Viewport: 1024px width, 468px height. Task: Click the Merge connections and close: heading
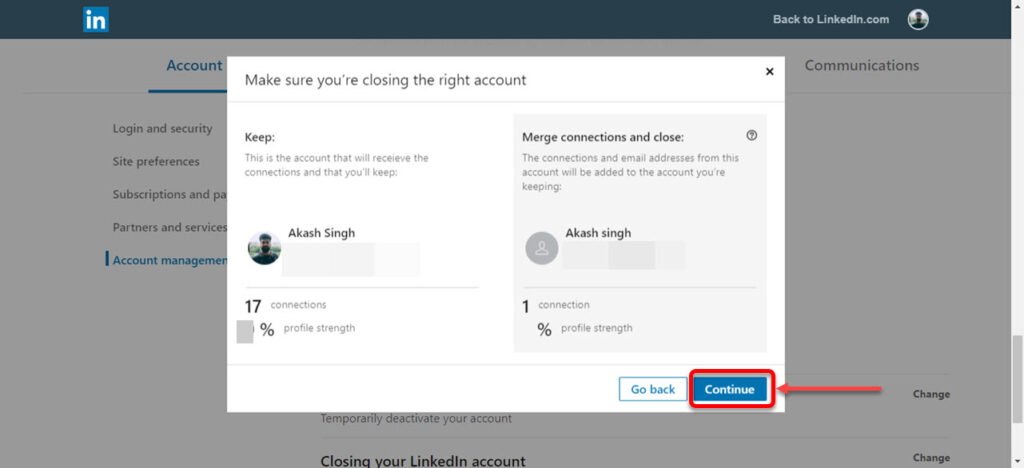[603, 138]
